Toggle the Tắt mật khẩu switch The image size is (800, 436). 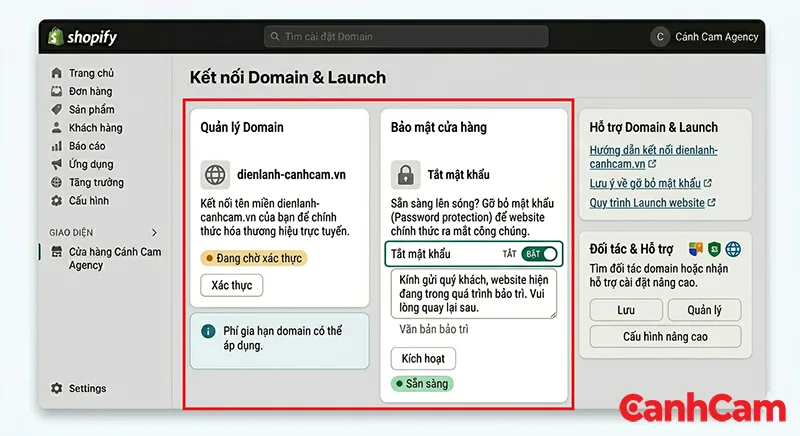pyautogui.click(x=539, y=254)
